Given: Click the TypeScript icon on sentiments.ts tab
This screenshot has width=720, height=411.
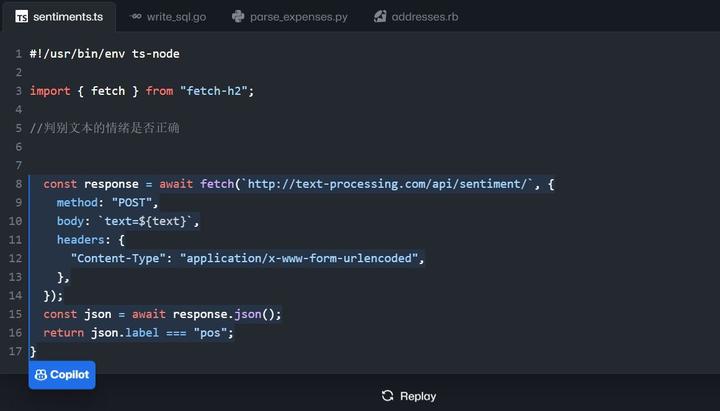Looking at the screenshot, I should pos(21,17).
